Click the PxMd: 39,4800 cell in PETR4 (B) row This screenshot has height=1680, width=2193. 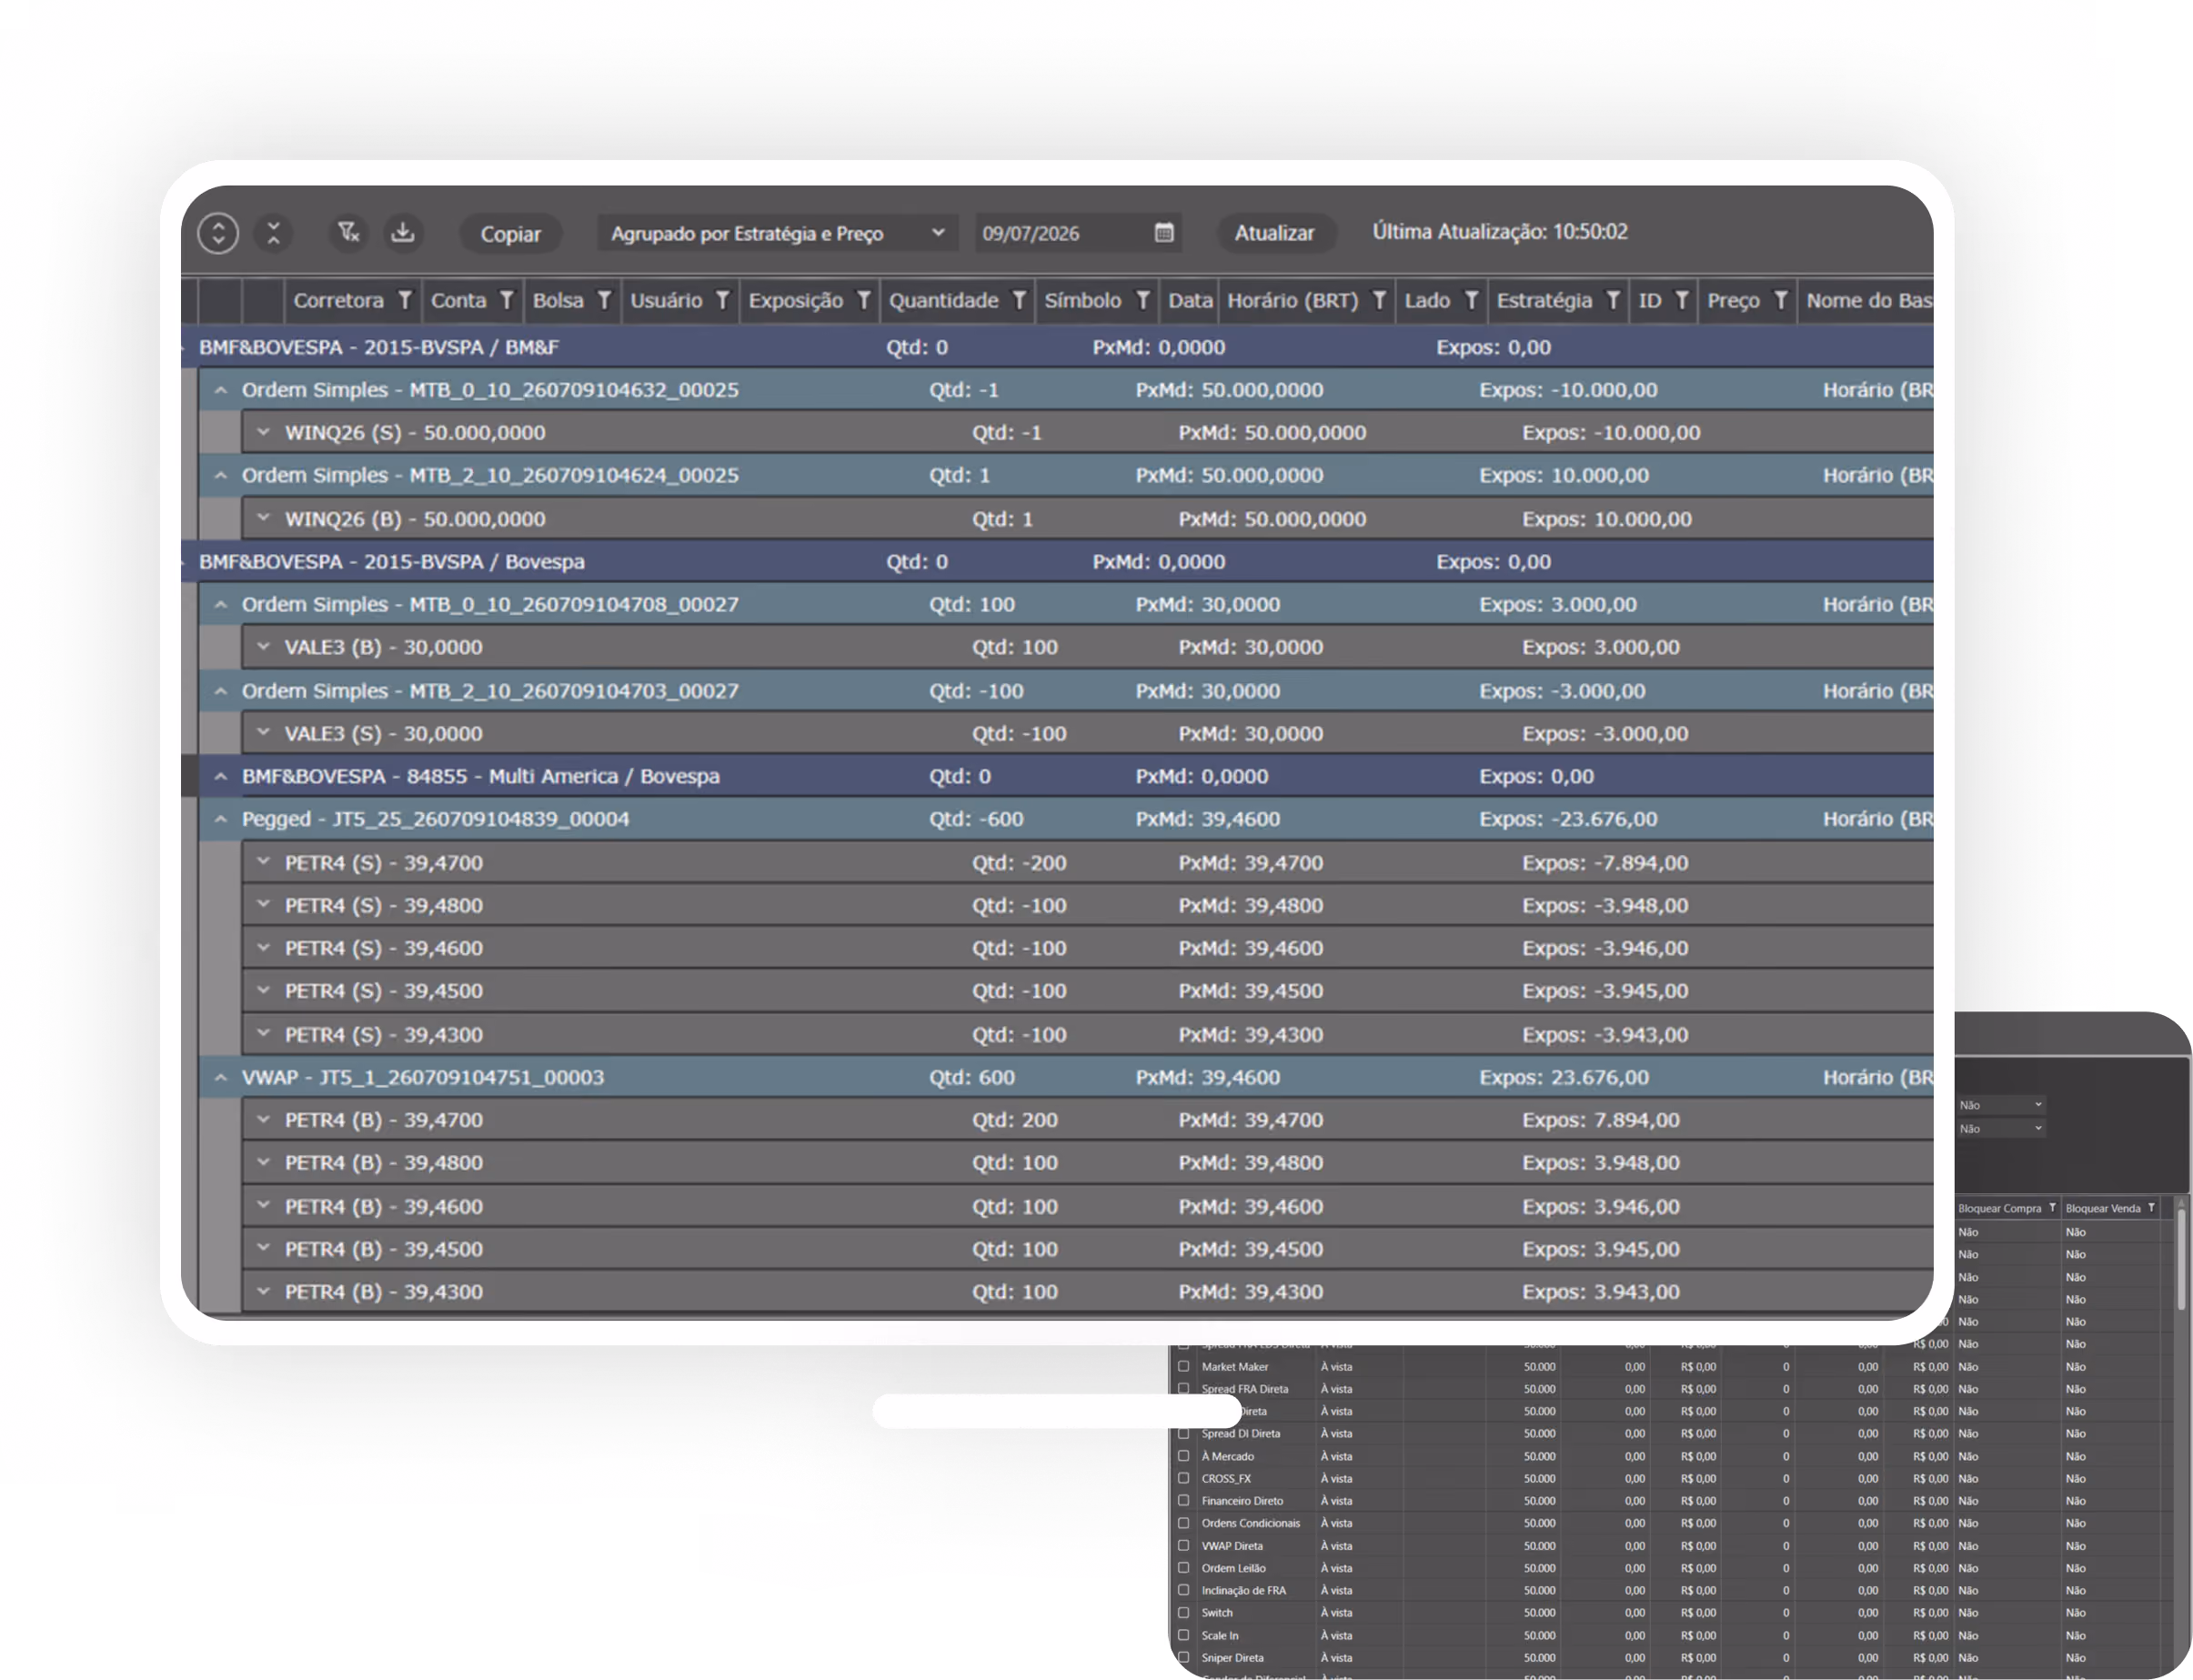1250,1163
